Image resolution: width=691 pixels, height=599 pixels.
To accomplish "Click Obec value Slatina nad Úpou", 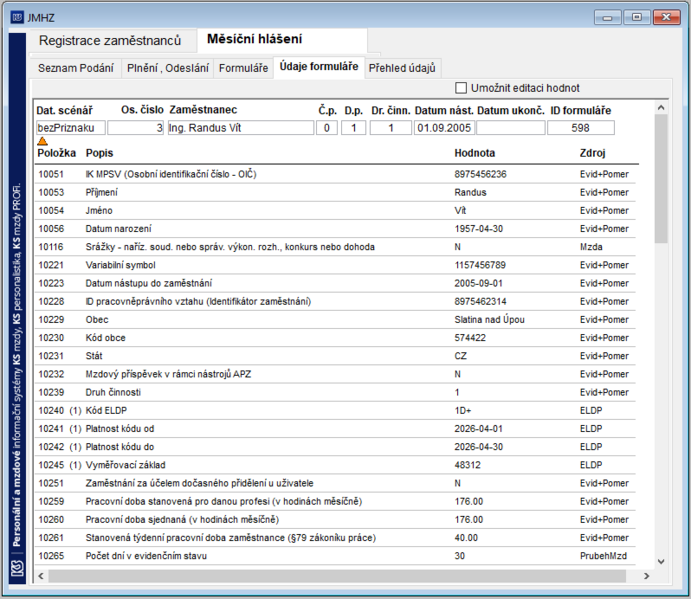I will (x=490, y=320).
